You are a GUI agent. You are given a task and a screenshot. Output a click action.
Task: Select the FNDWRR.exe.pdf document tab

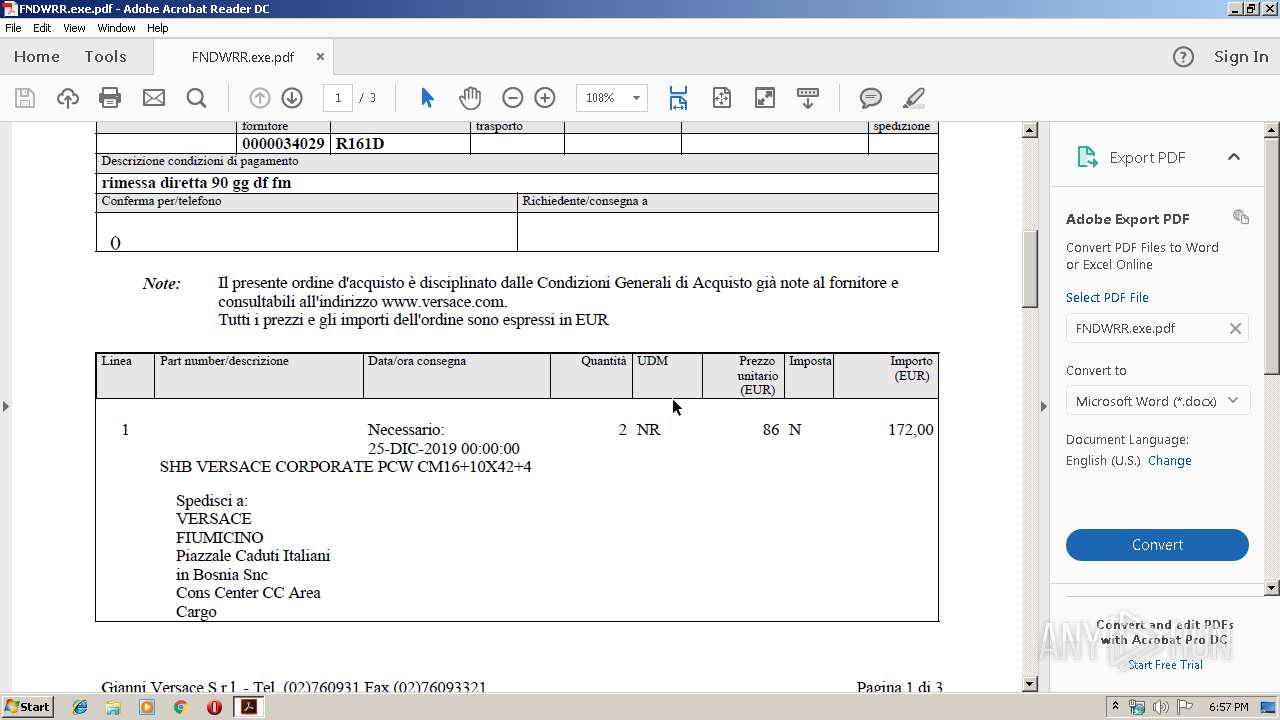pyautogui.click(x=243, y=57)
